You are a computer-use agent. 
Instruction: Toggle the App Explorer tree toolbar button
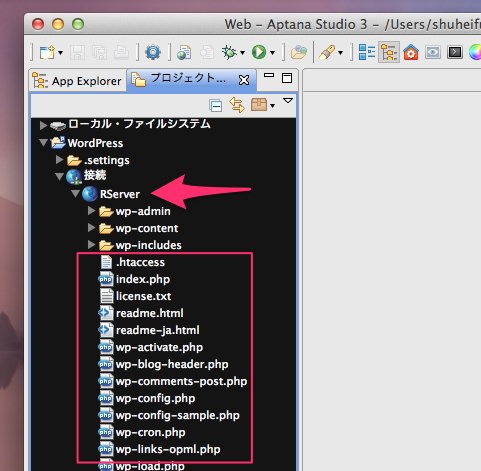pyautogui.click(x=389, y=52)
